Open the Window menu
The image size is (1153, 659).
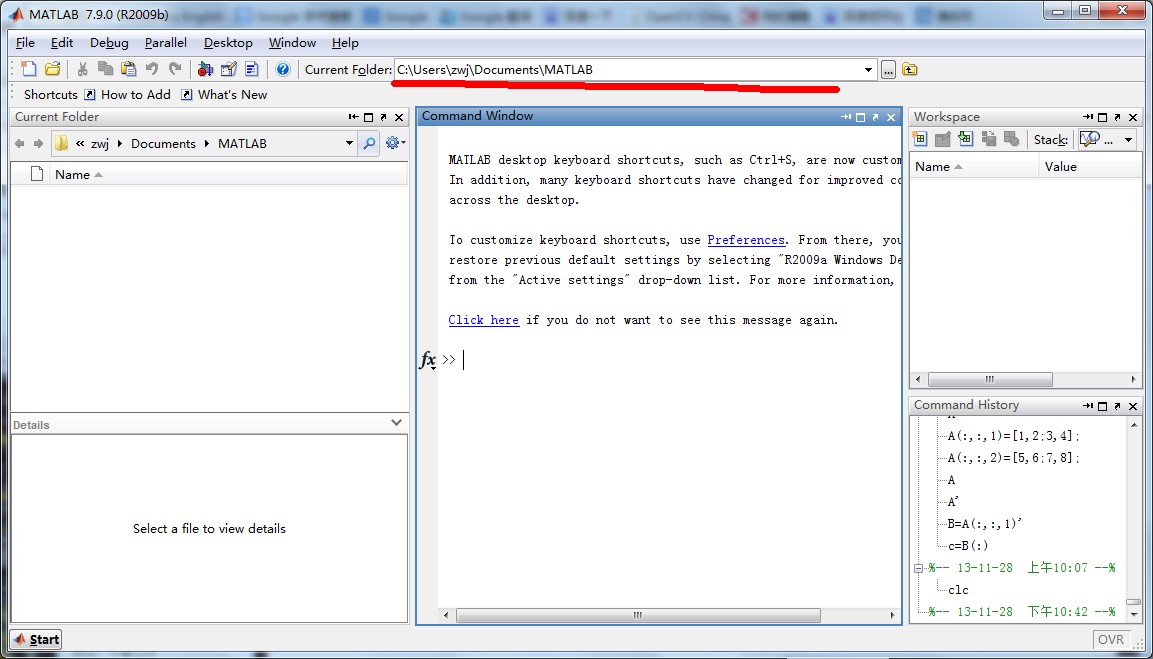click(x=292, y=43)
